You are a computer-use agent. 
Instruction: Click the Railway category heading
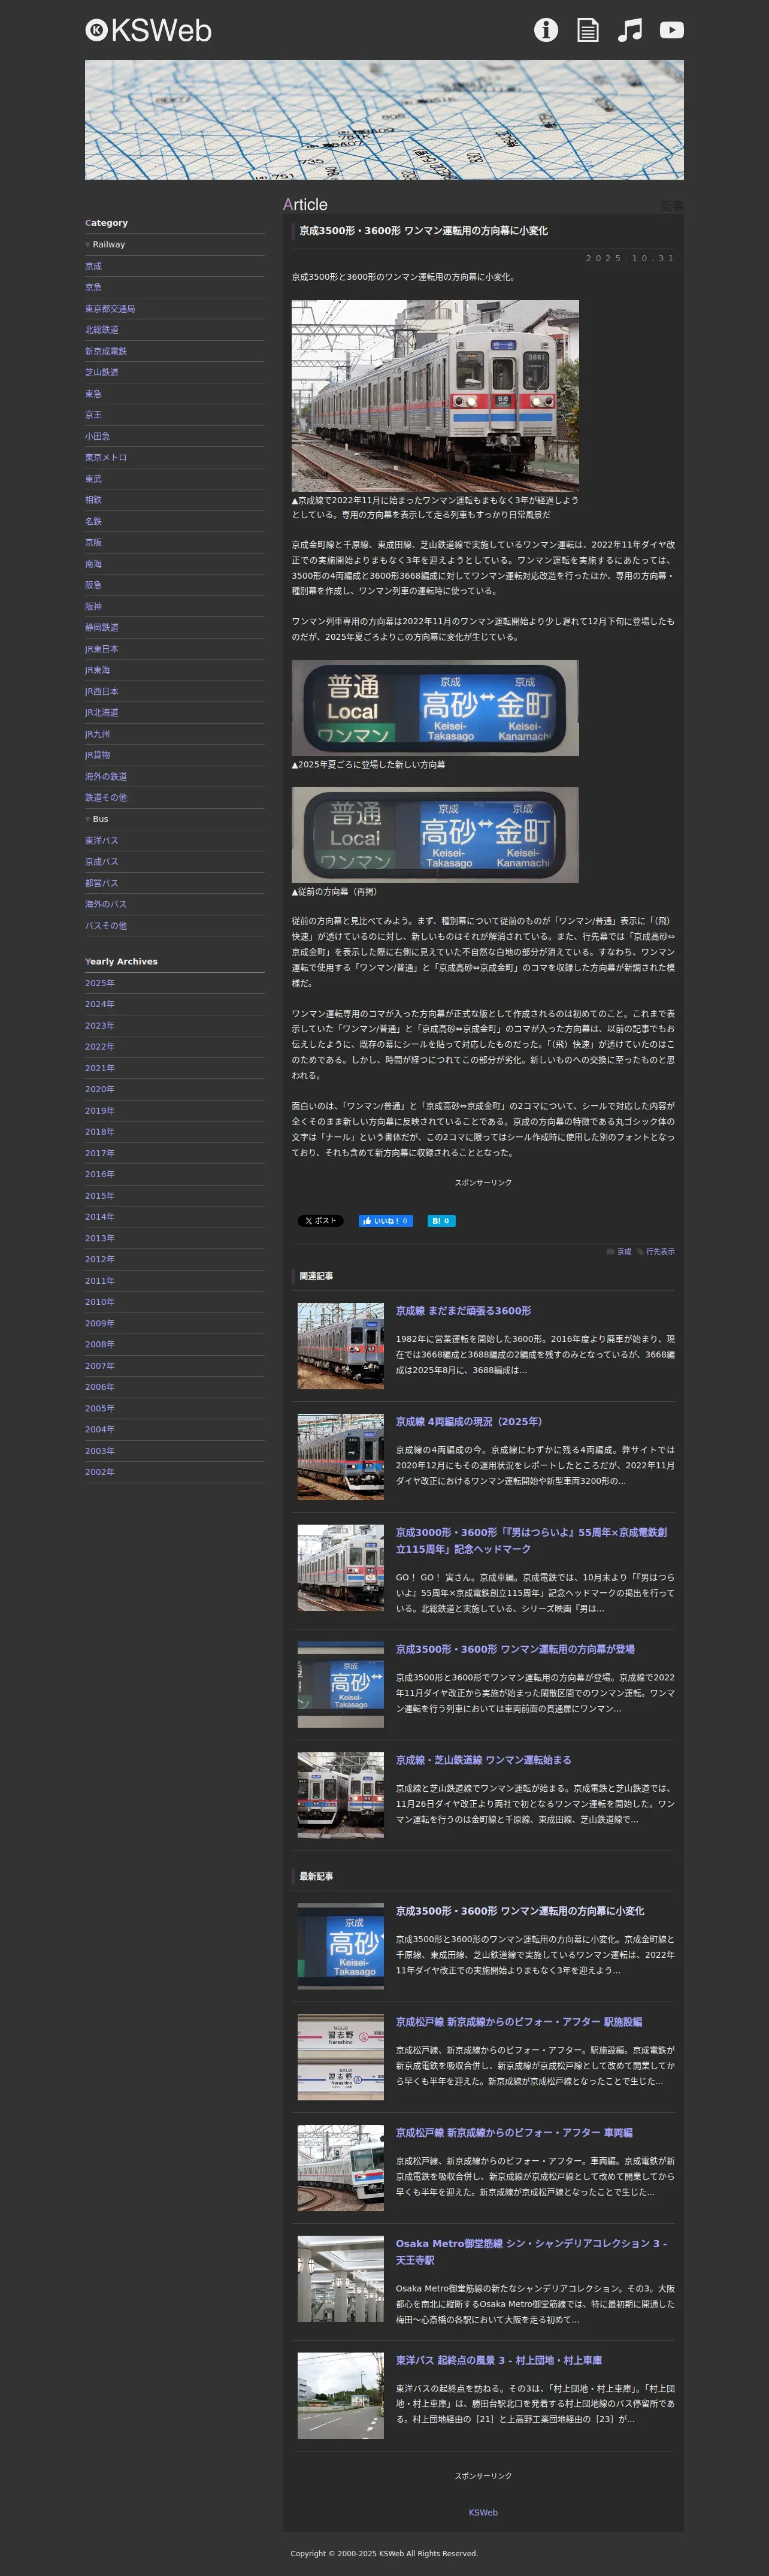109,244
